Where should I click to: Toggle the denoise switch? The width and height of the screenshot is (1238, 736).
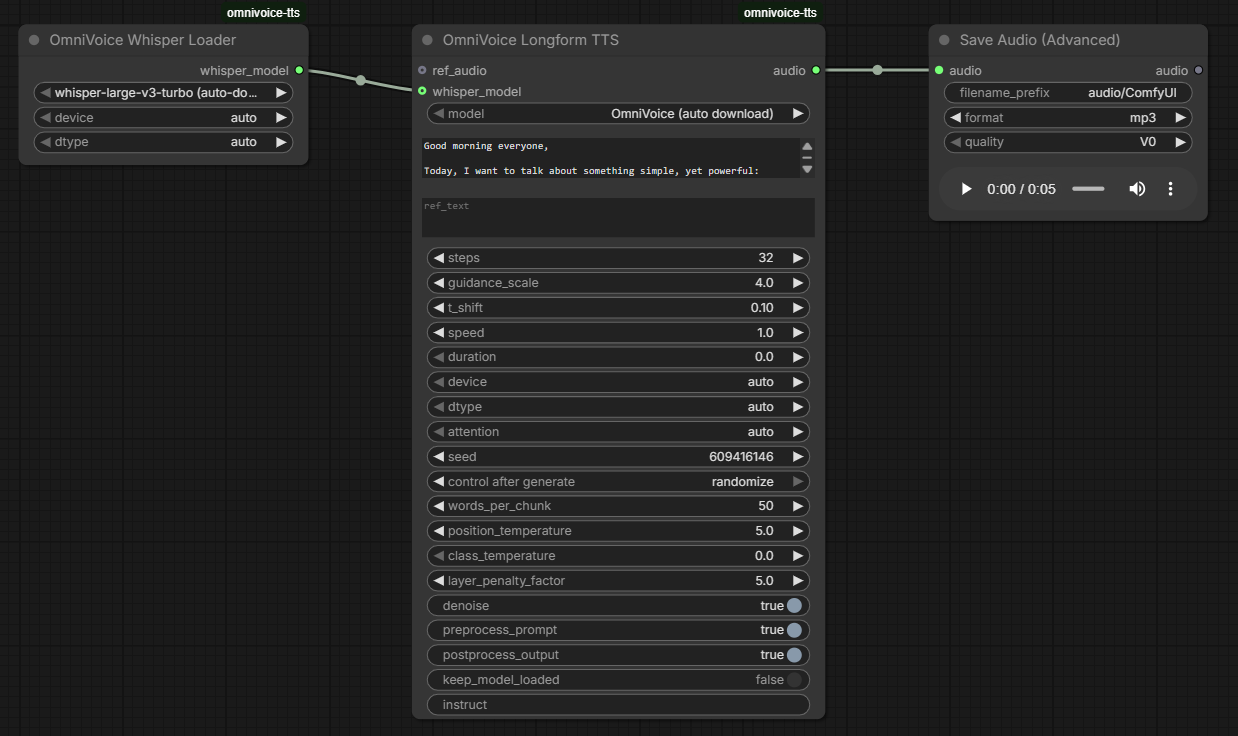pyautogui.click(x=794, y=606)
